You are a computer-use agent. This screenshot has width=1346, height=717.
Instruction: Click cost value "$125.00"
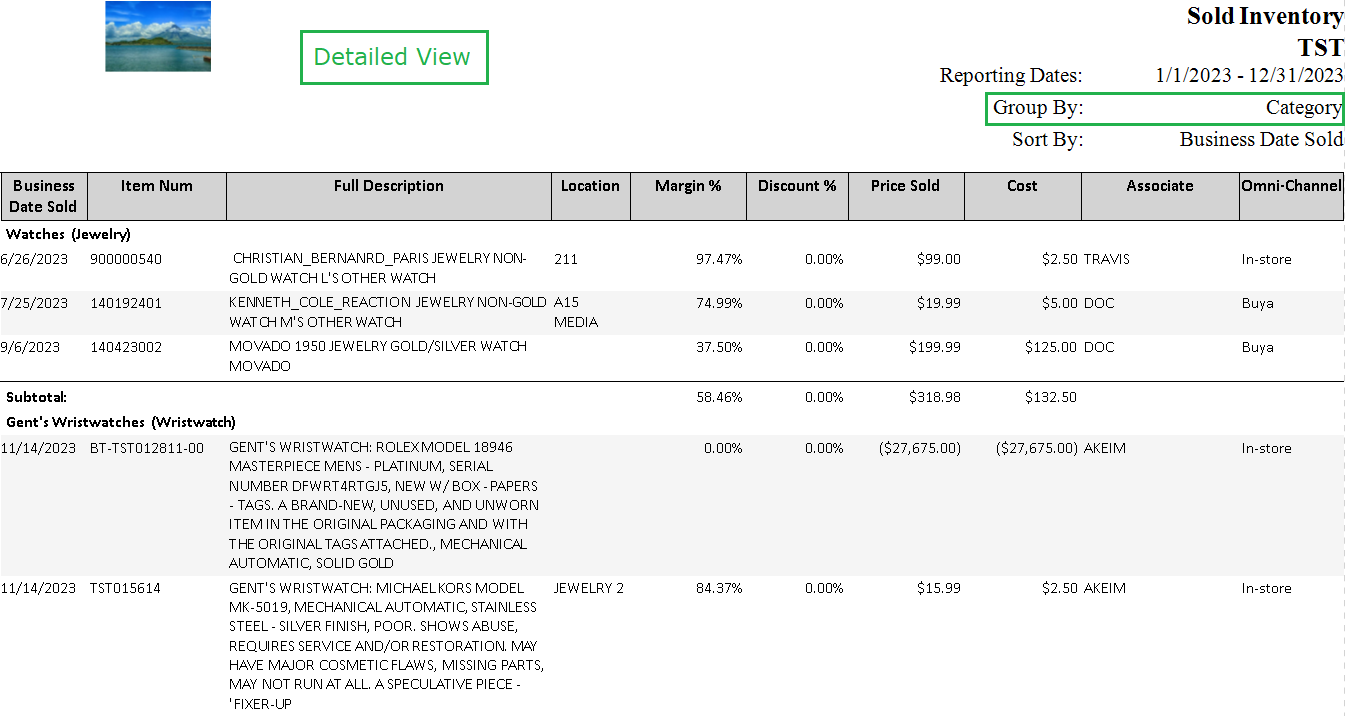(1051, 347)
